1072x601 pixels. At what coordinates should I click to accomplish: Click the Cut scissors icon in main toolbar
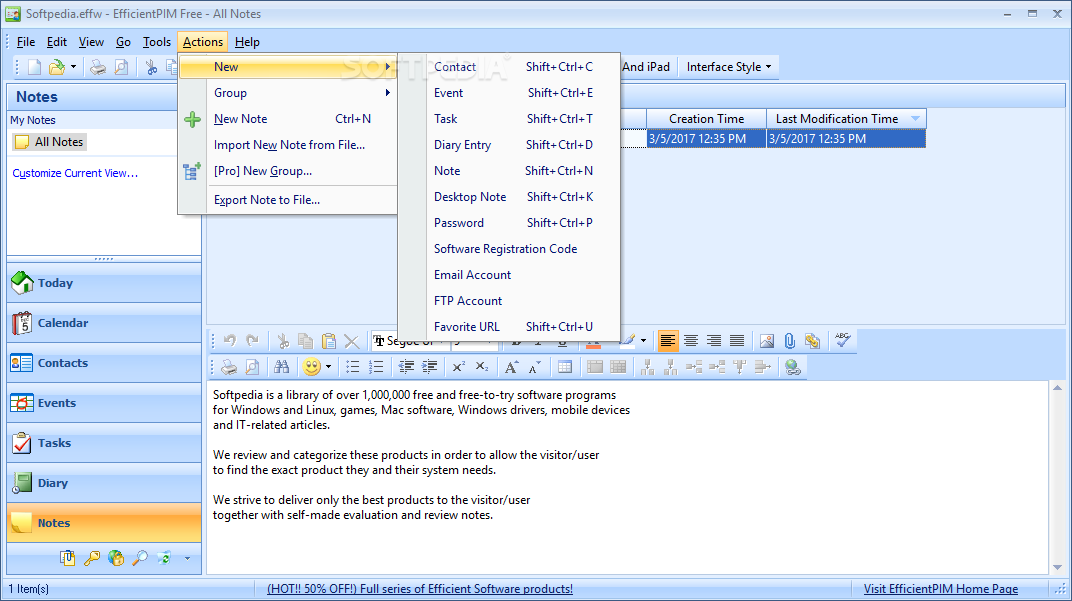tap(151, 67)
